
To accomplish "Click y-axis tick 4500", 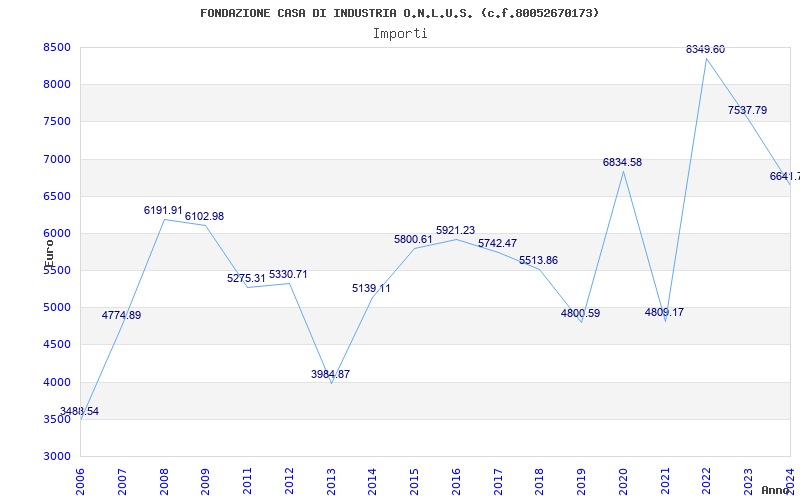I will pos(57,344).
